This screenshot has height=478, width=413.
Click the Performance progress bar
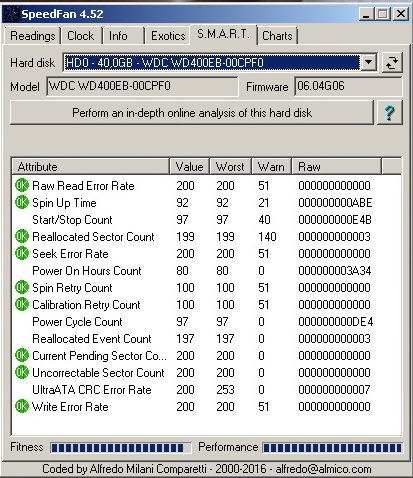pyautogui.click(x=333, y=448)
